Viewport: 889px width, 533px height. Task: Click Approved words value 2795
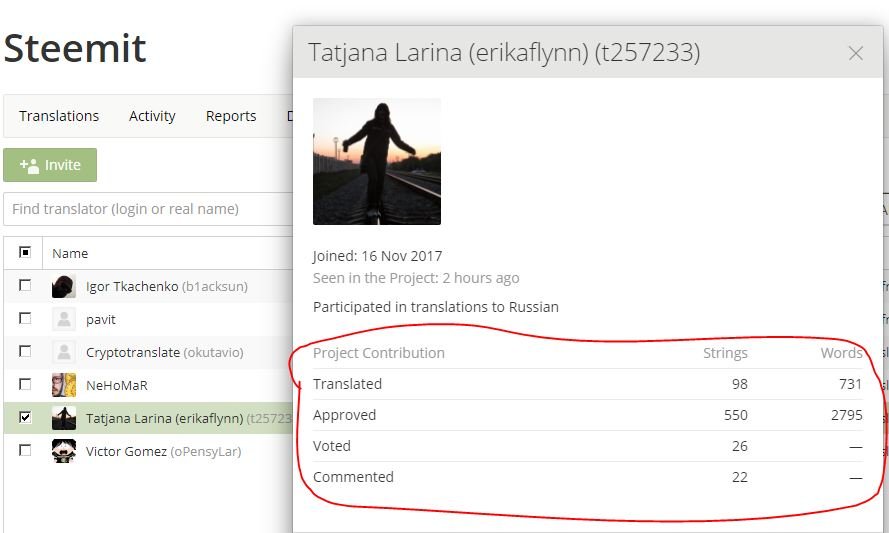coord(847,416)
